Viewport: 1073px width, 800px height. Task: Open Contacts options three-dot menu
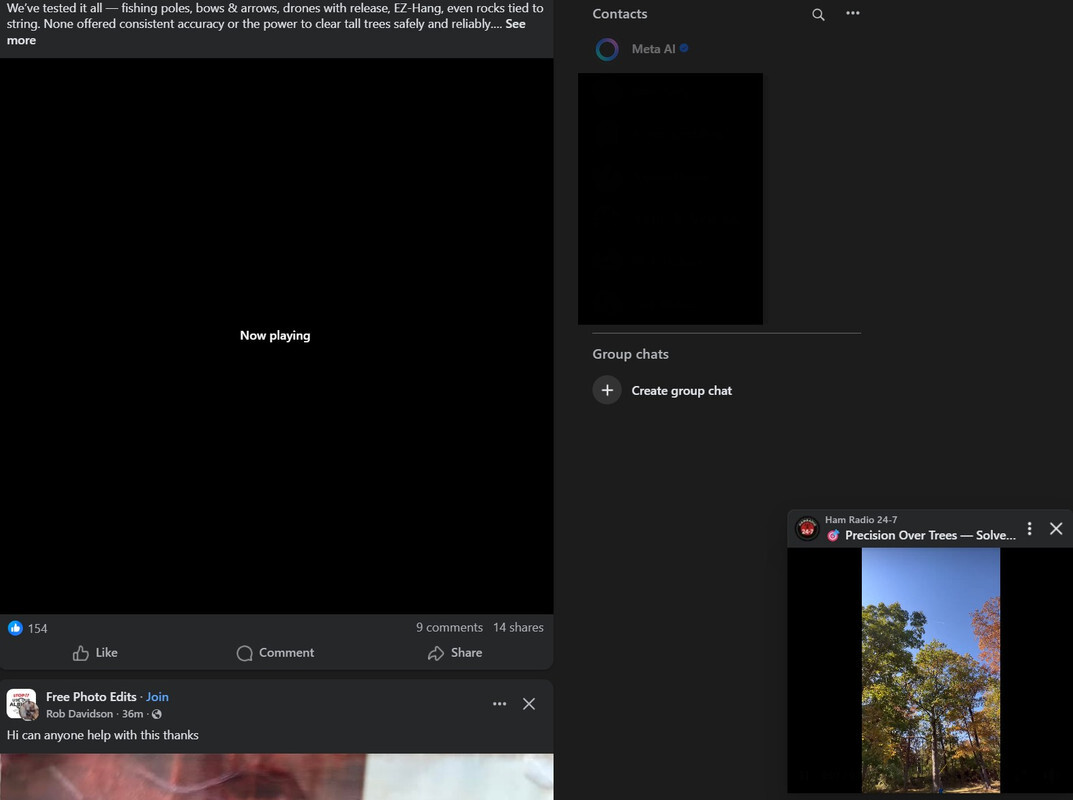[x=852, y=14]
